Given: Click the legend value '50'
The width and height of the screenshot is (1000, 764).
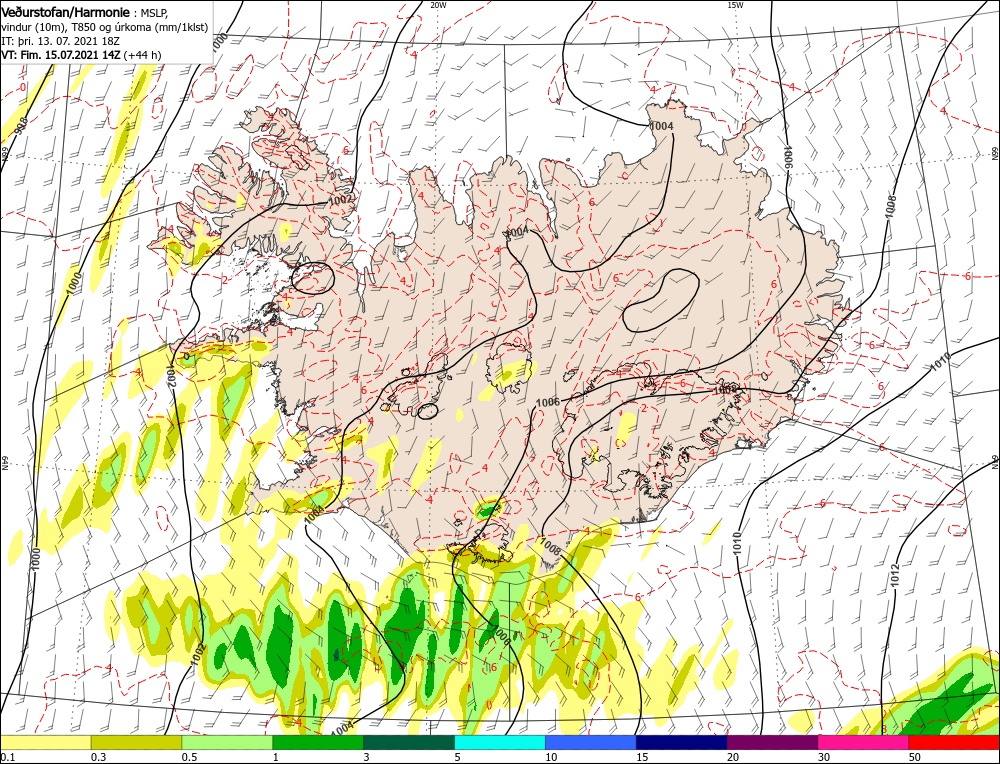Looking at the screenshot, I should (915, 756).
